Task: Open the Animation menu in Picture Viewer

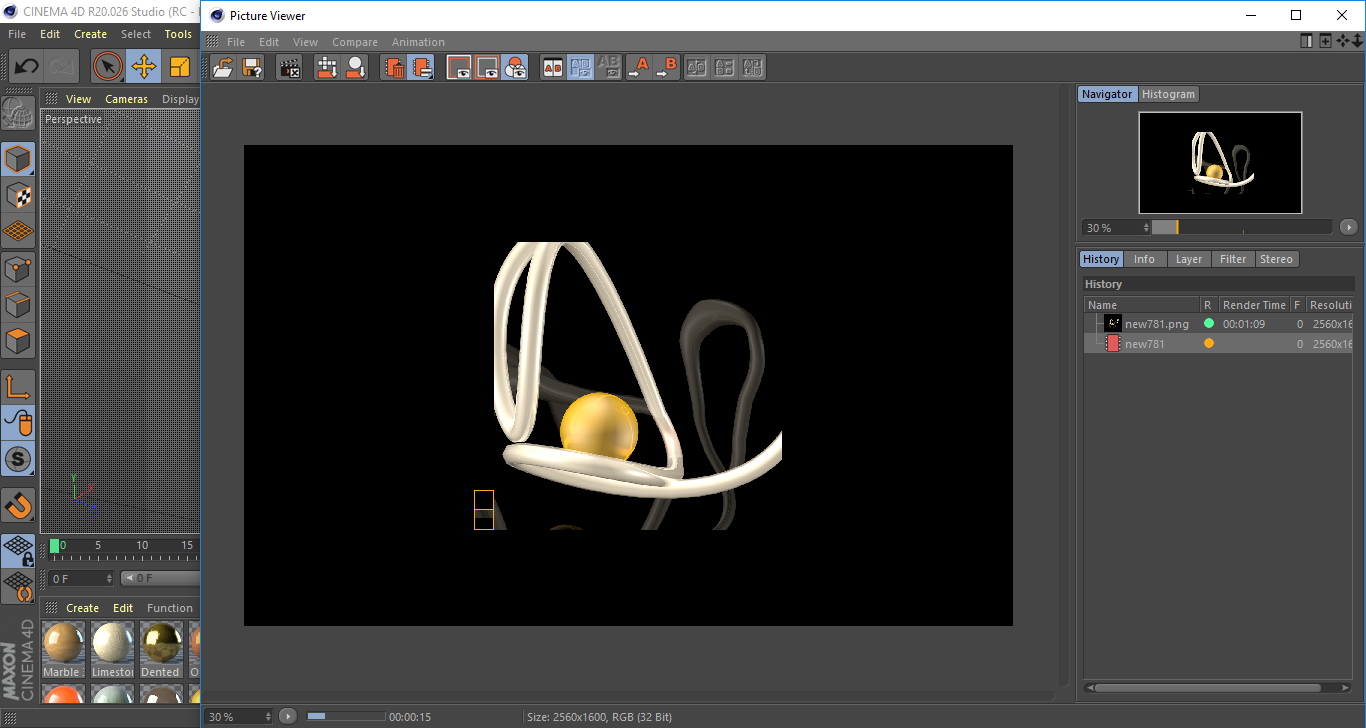Action: [x=418, y=42]
